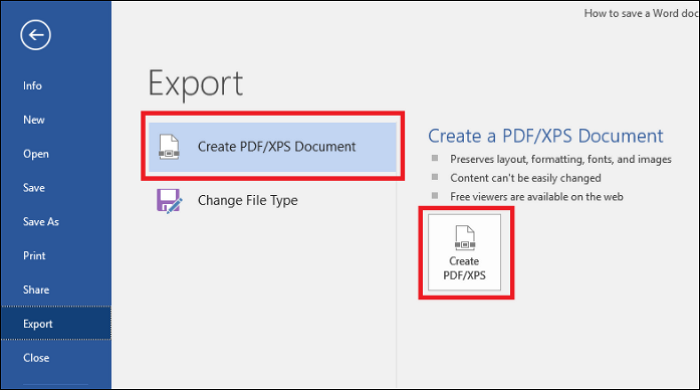Viewport: 700px width, 390px height.
Task: Click 'Preserves layout, formatting, fonts, and images' text
Action: [561, 159]
